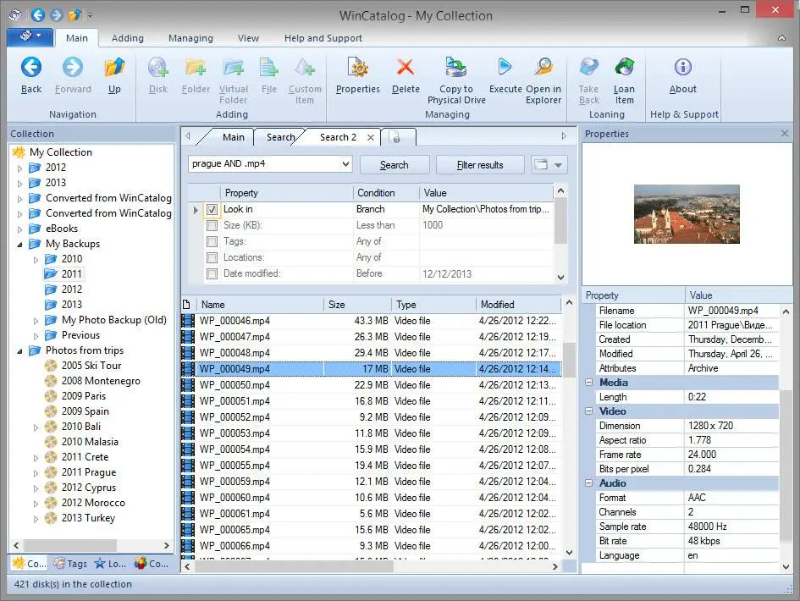Expand the 2011 Prague tree node

37,473
